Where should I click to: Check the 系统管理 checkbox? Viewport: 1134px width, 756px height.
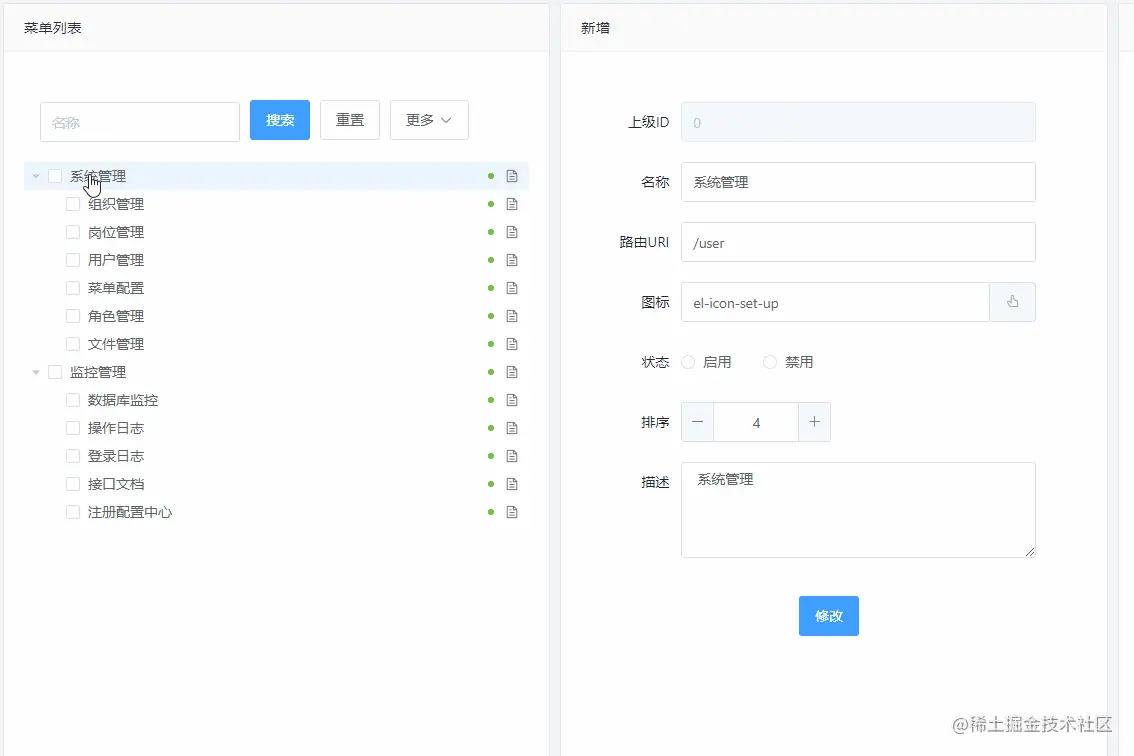click(55, 176)
